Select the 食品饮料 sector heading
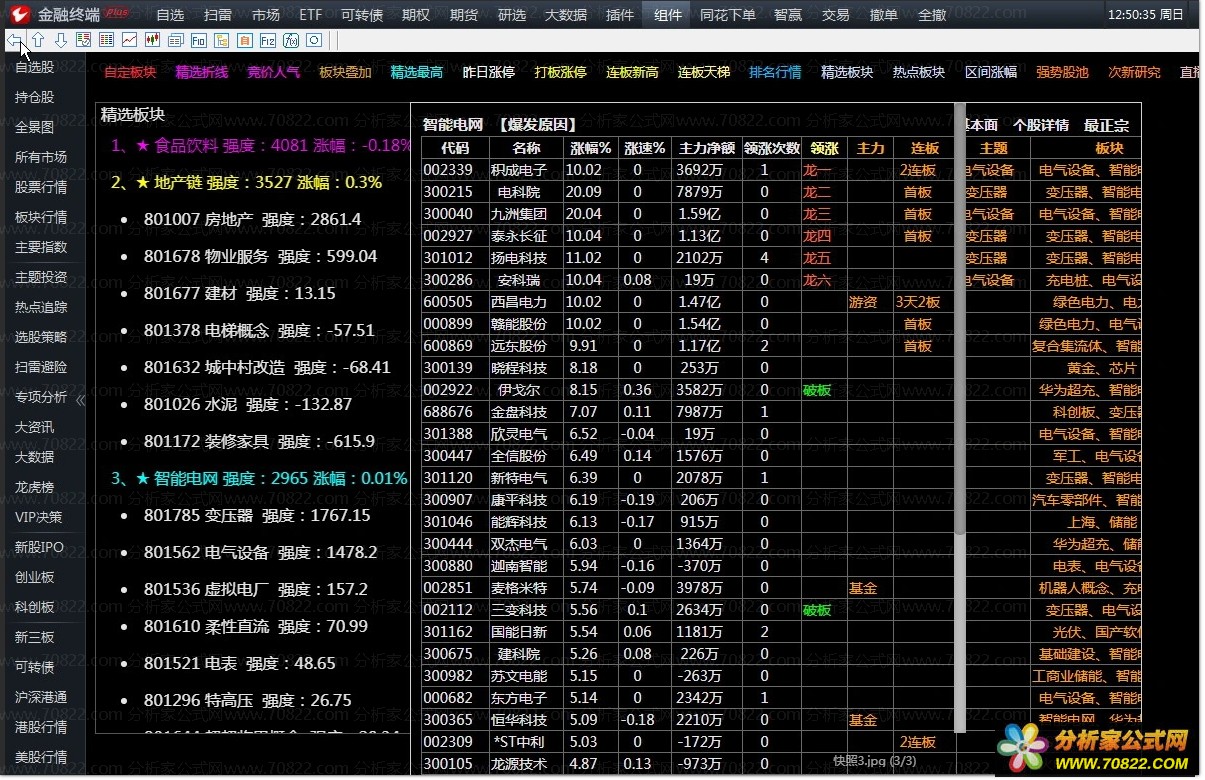1205x780 pixels. [262, 145]
